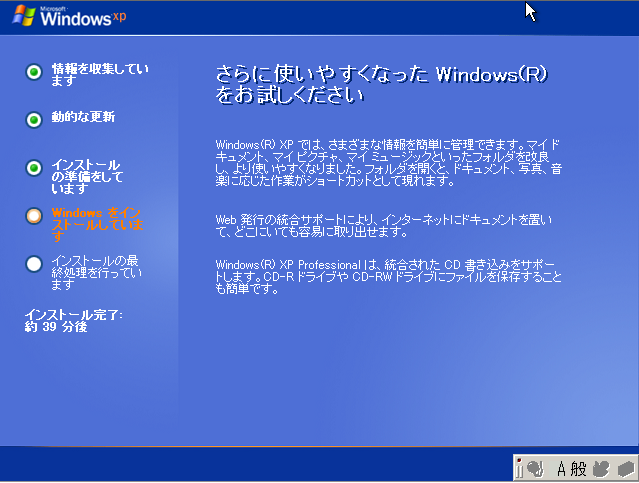Viewport: 639px width, 483px height.
Task: Click the step text インストールの準備をしています
Action: [x=87, y=176]
